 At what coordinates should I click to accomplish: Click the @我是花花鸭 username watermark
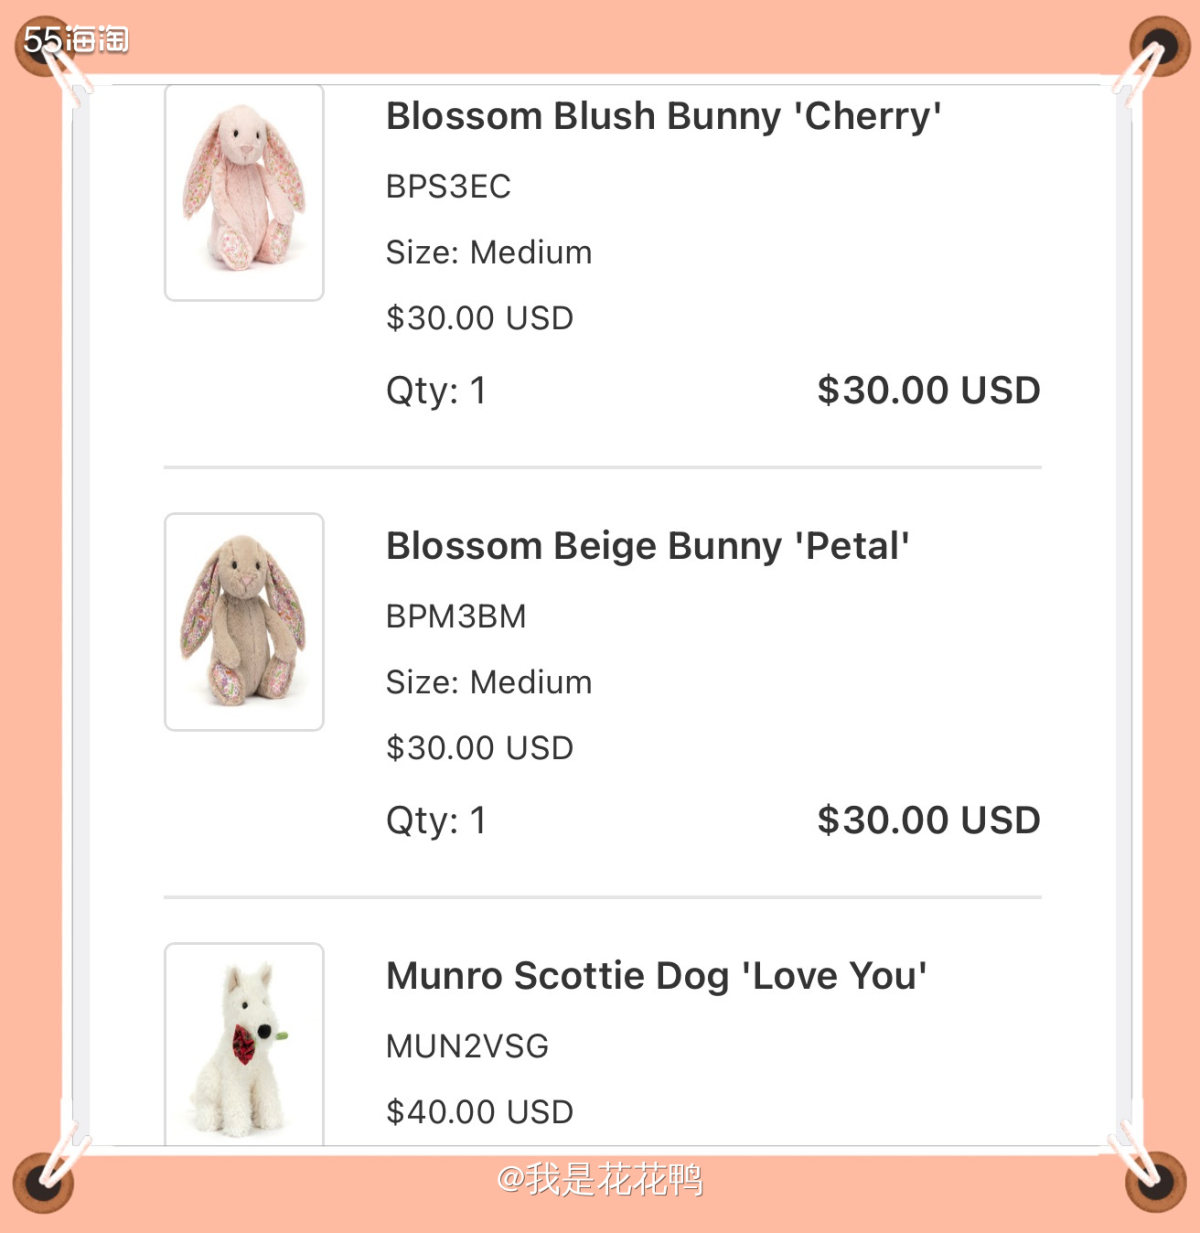(600, 1180)
